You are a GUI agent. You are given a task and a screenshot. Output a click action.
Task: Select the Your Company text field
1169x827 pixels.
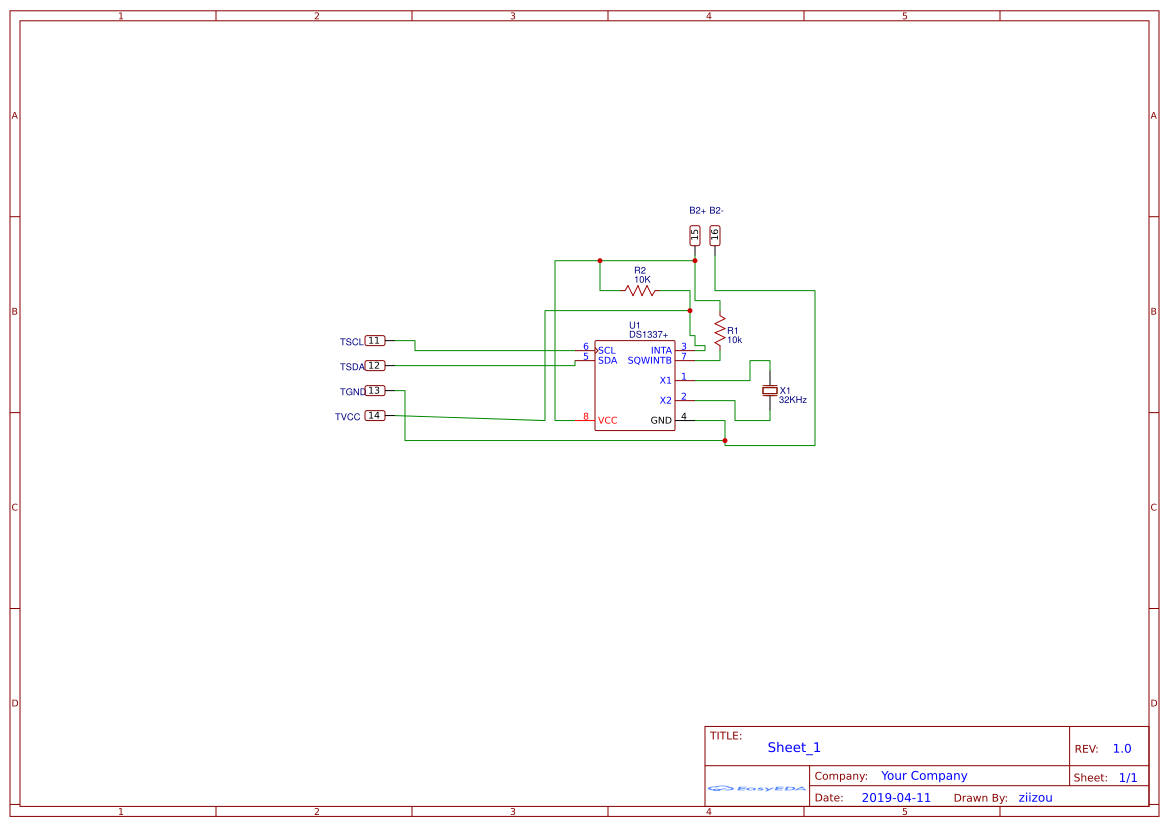click(x=923, y=775)
